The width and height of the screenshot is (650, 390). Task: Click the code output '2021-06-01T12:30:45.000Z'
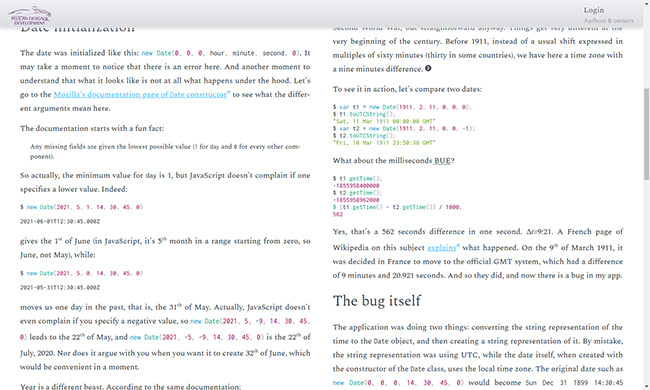click(60, 222)
